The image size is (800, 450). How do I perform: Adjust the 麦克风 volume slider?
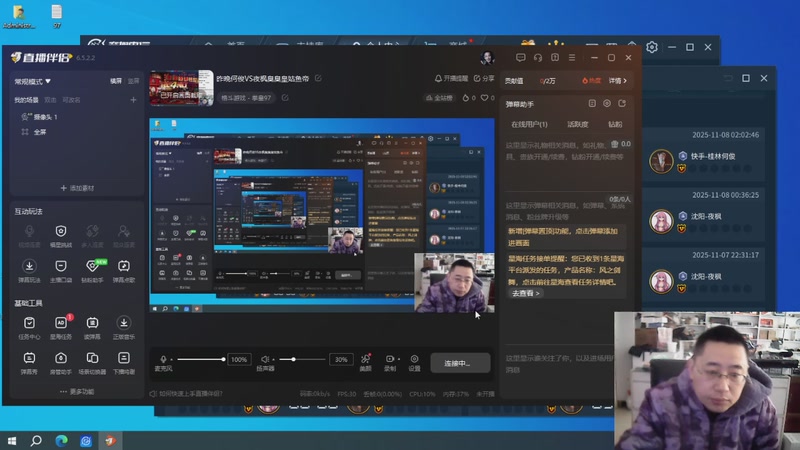pos(201,359)
